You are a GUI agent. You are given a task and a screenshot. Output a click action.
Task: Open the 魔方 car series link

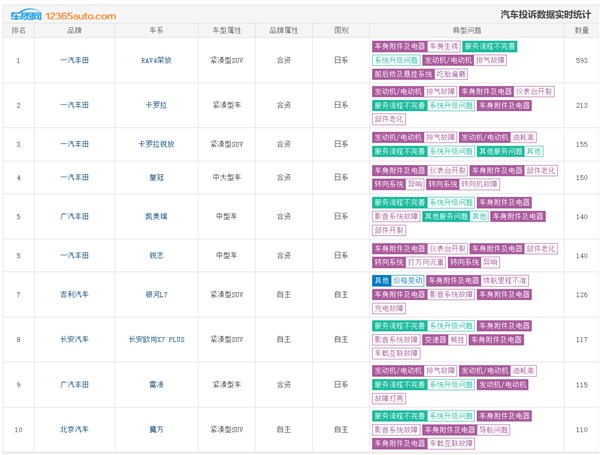point(156,430)
